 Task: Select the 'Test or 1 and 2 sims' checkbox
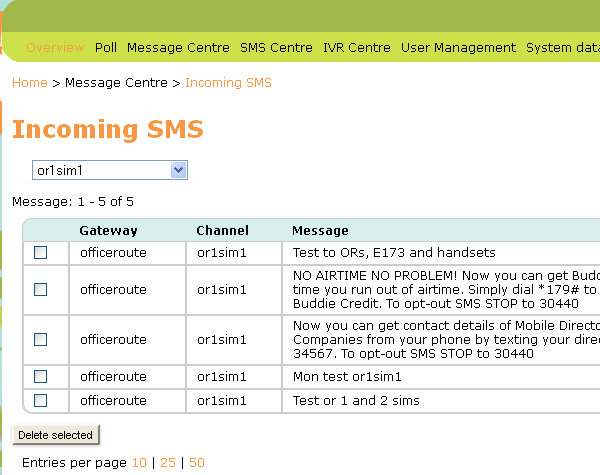click(x=41, y=401)
